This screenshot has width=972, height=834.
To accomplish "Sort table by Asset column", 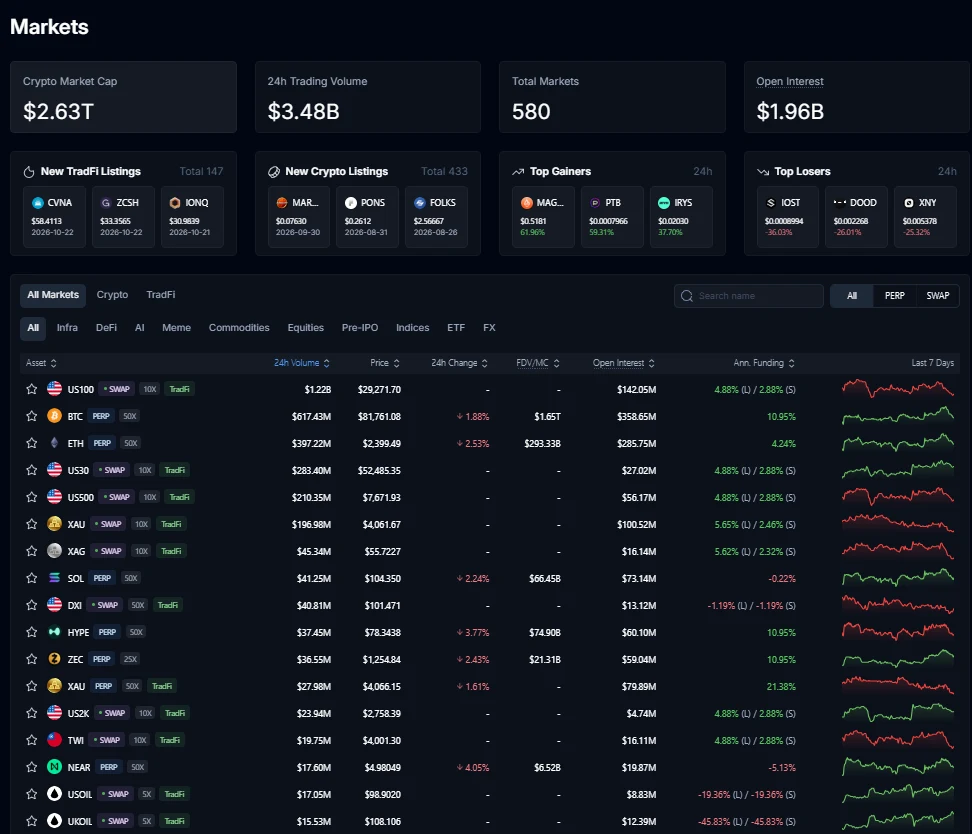I will 41,363.
